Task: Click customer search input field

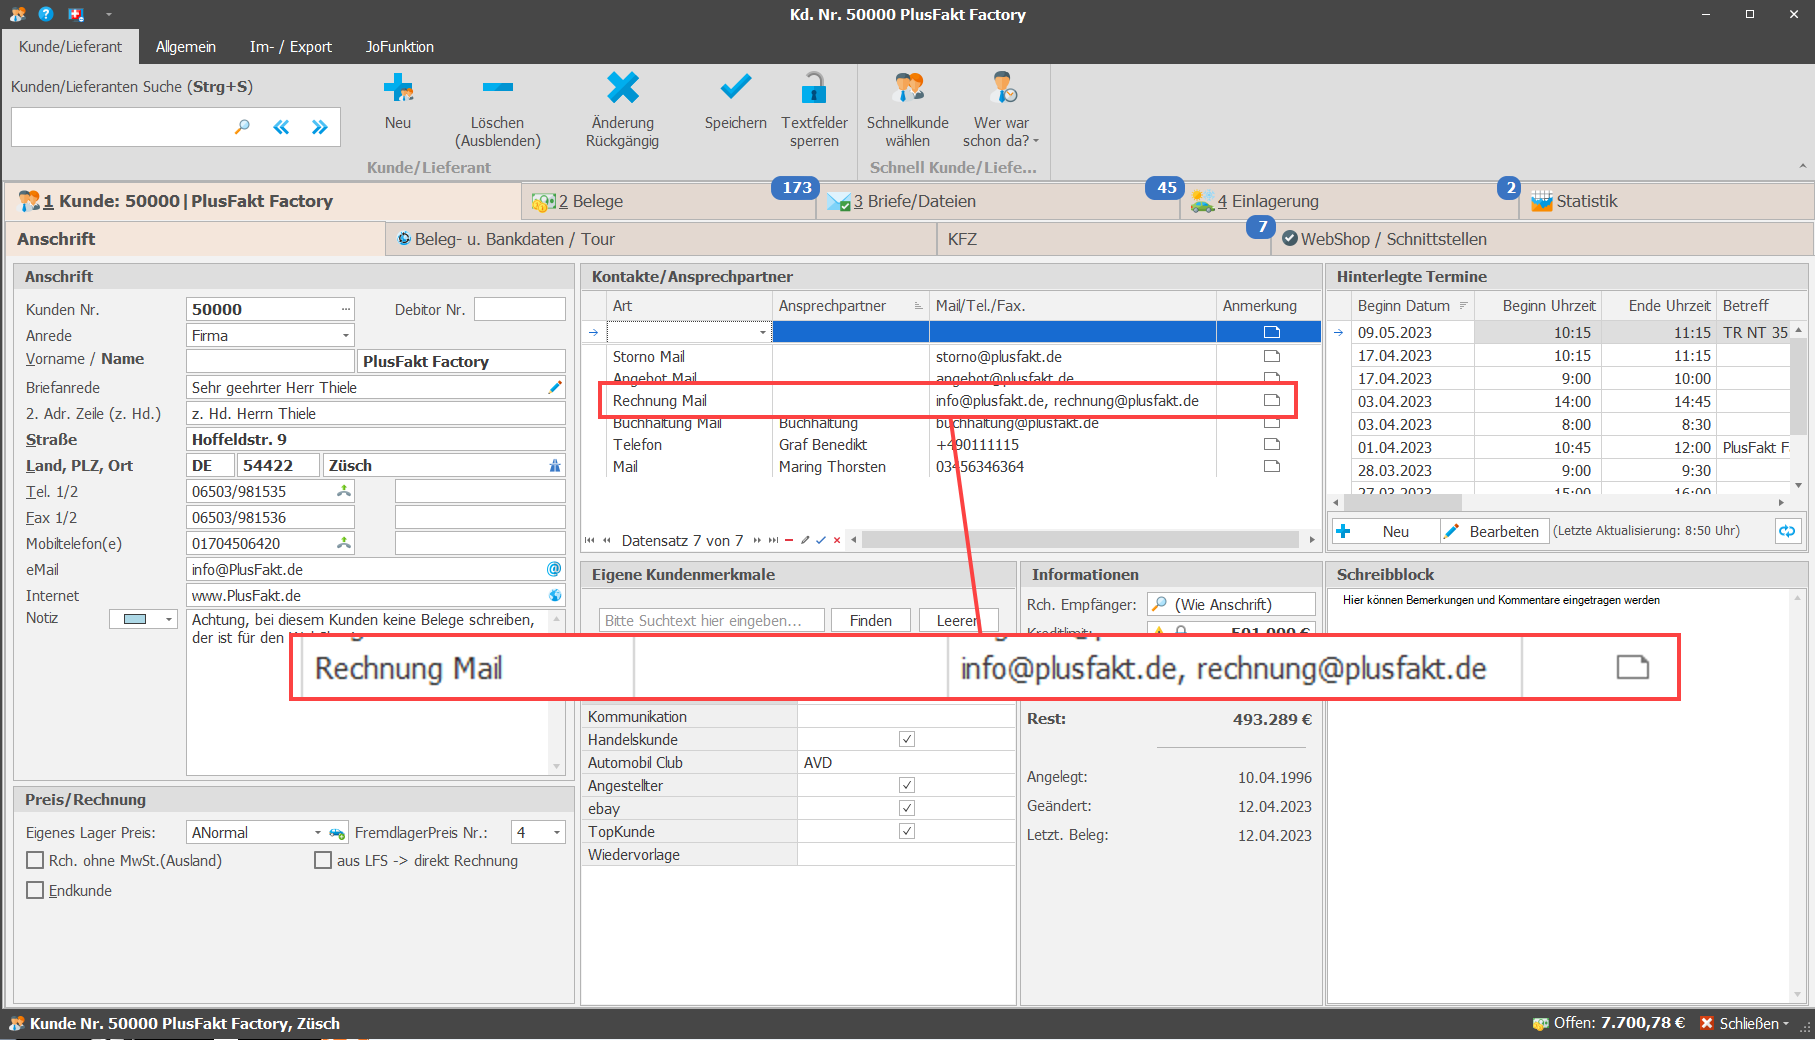Action: click(x=122, y=127)
